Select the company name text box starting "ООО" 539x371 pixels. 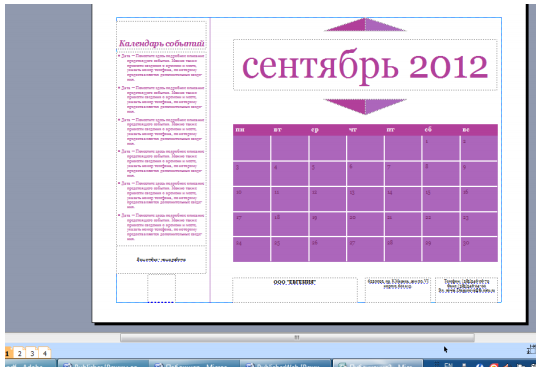(295, 290)
